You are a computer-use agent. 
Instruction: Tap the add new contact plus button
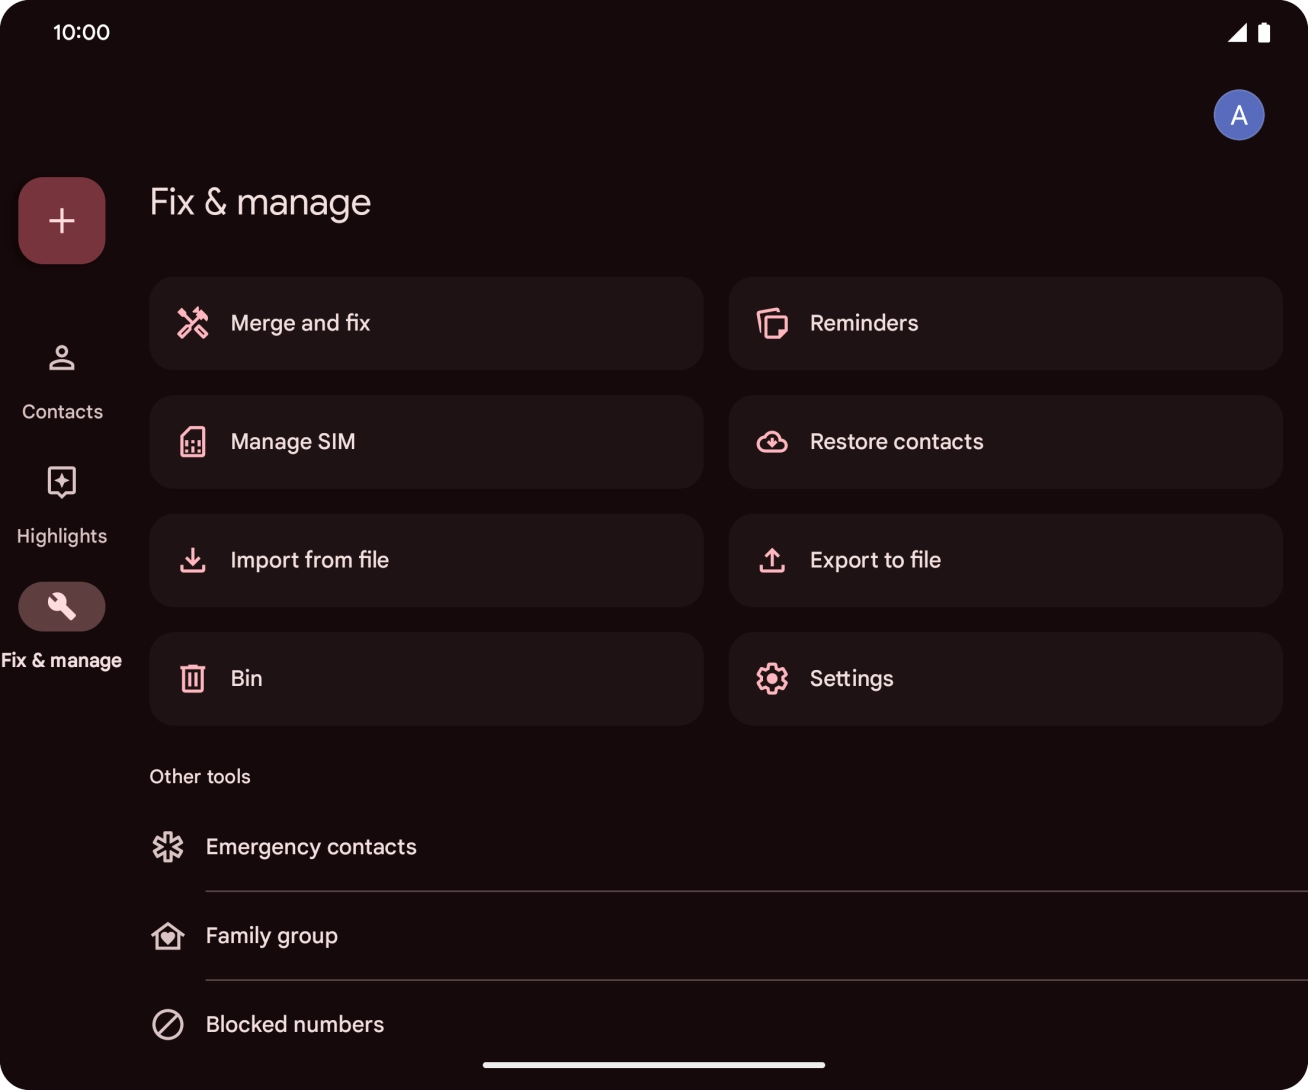62,221
